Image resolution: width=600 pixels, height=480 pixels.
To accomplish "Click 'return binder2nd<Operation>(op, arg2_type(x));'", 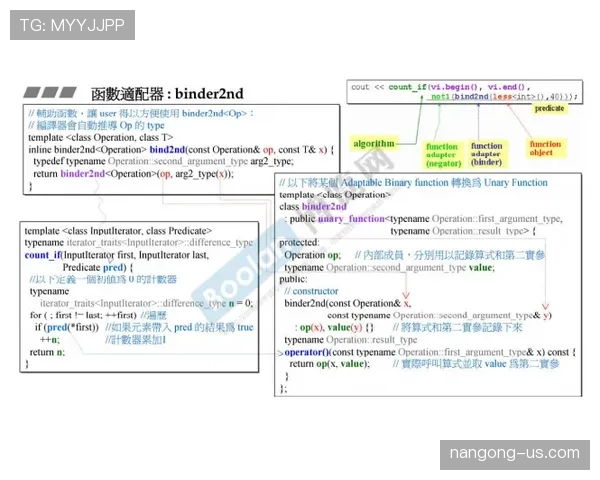I will [134, 174].
